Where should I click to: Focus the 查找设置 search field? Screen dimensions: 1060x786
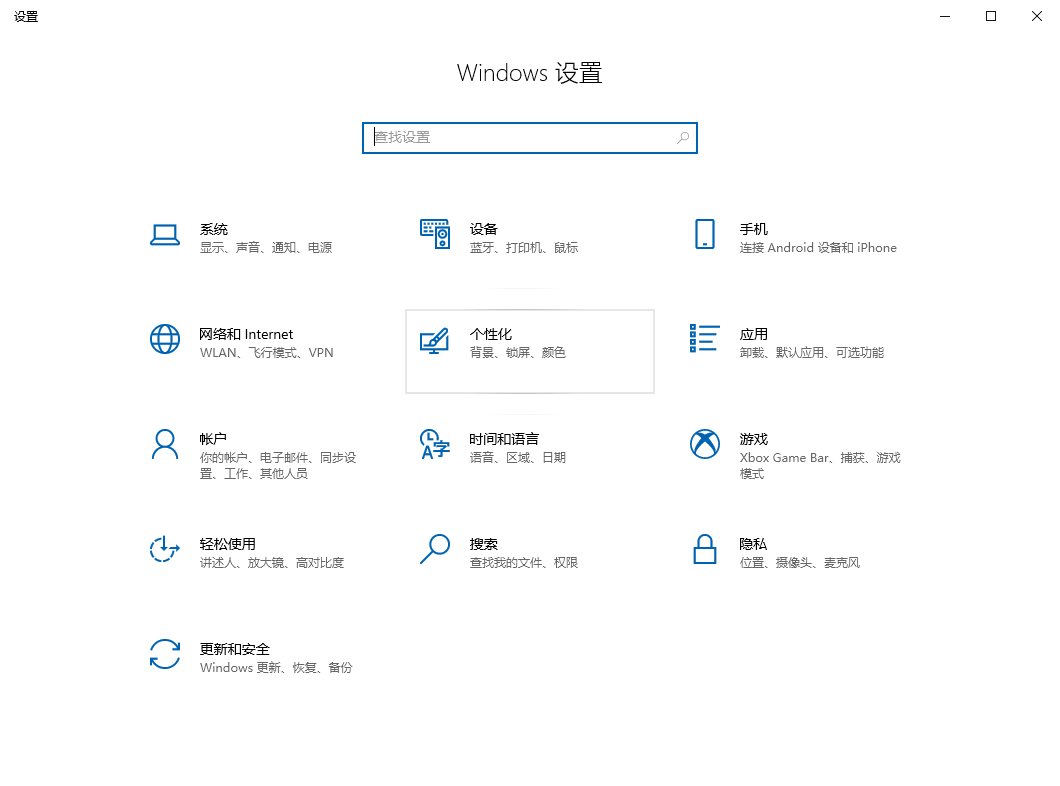518,138
